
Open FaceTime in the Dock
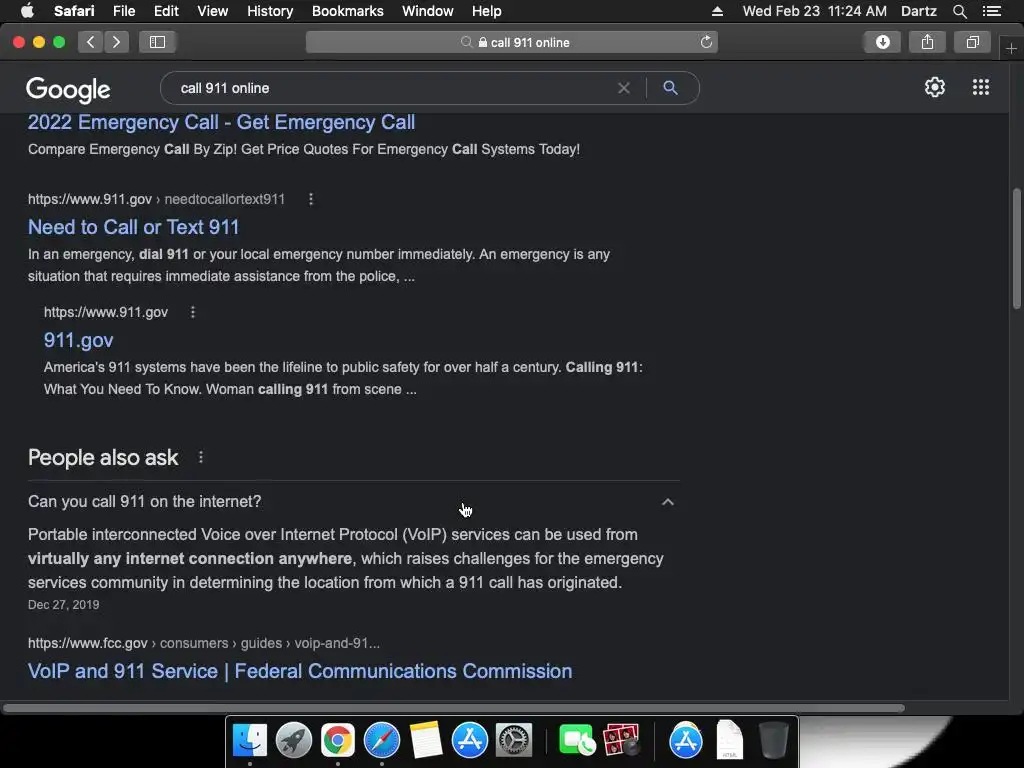click(x=576, y=740)
